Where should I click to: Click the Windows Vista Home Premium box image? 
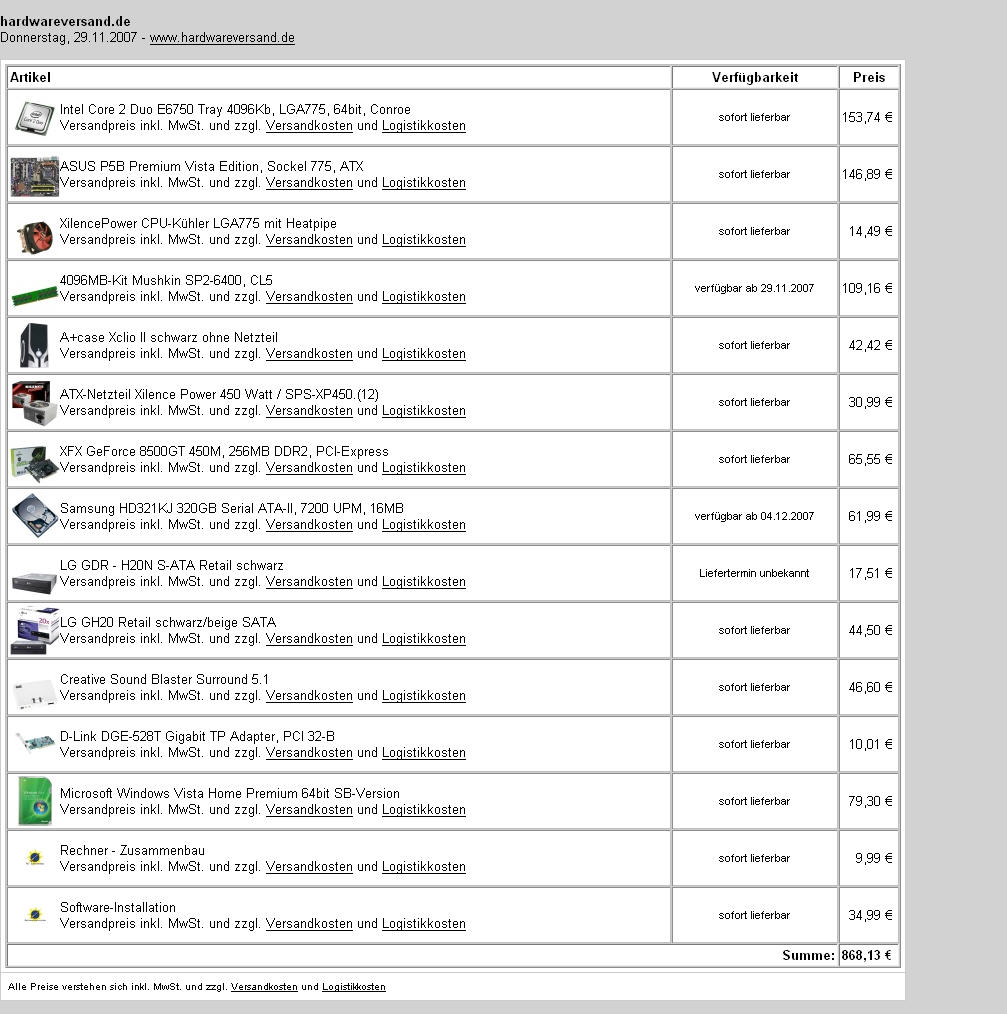35,801
